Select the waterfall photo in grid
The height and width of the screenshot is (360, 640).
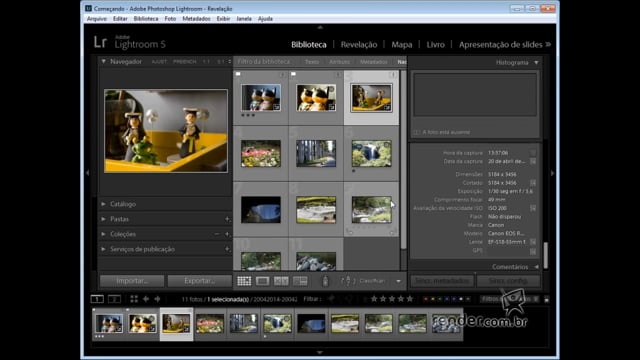pyautogui.click(x=371, y=153)
